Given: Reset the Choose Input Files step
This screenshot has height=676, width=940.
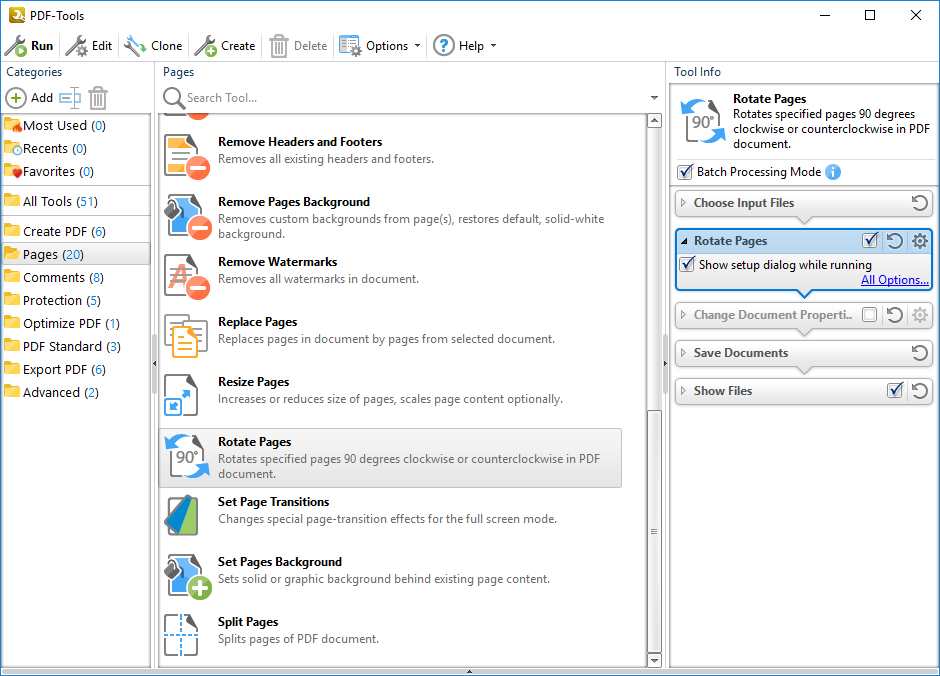Looking at the screenshot, I should (920, 203).
